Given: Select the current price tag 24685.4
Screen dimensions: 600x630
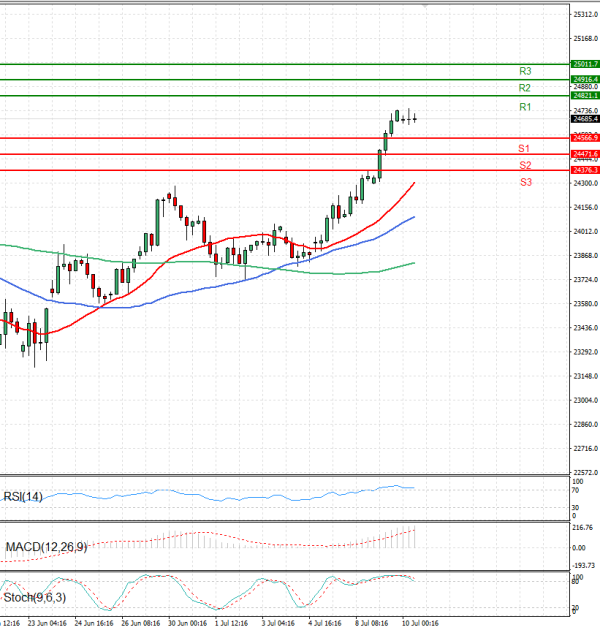Looking at the screenshot, I should [x=585, y=119].
